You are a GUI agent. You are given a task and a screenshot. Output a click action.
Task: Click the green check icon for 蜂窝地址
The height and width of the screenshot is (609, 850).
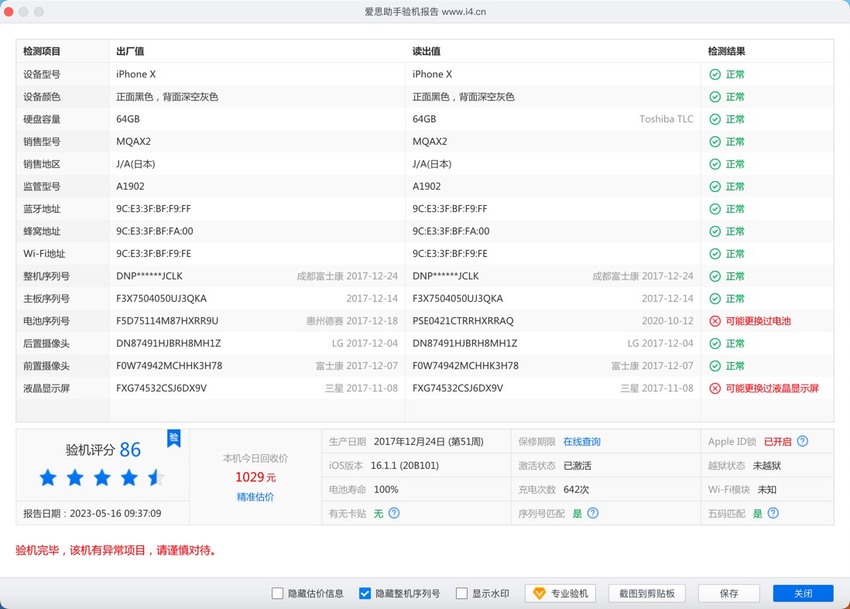tap(715, 232)
